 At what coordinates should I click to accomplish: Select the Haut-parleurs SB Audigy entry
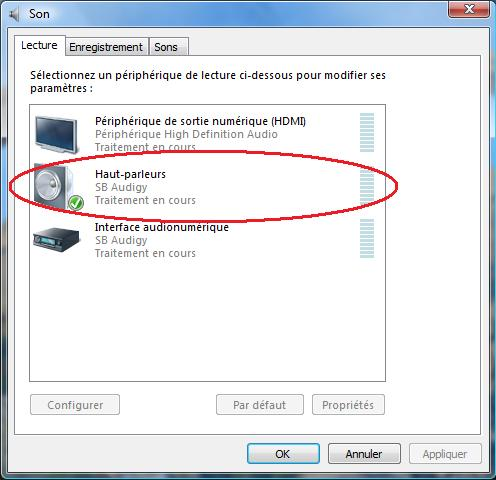[x=207, y=186]
